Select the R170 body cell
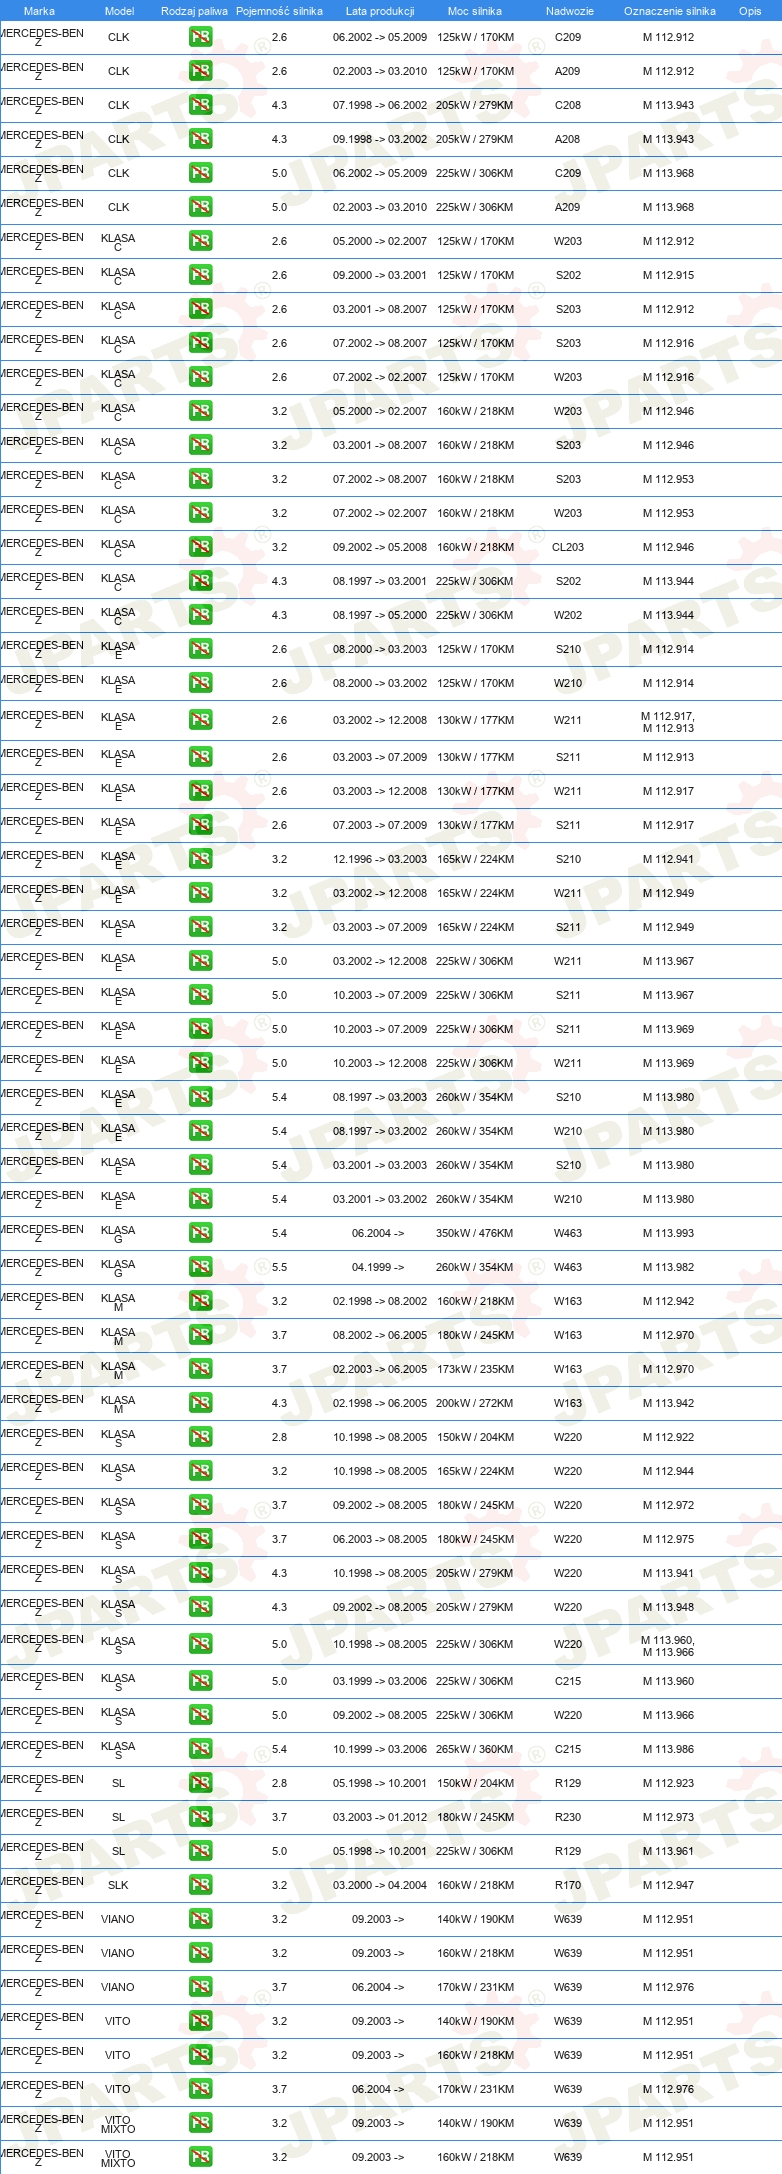 (568, 1885)
